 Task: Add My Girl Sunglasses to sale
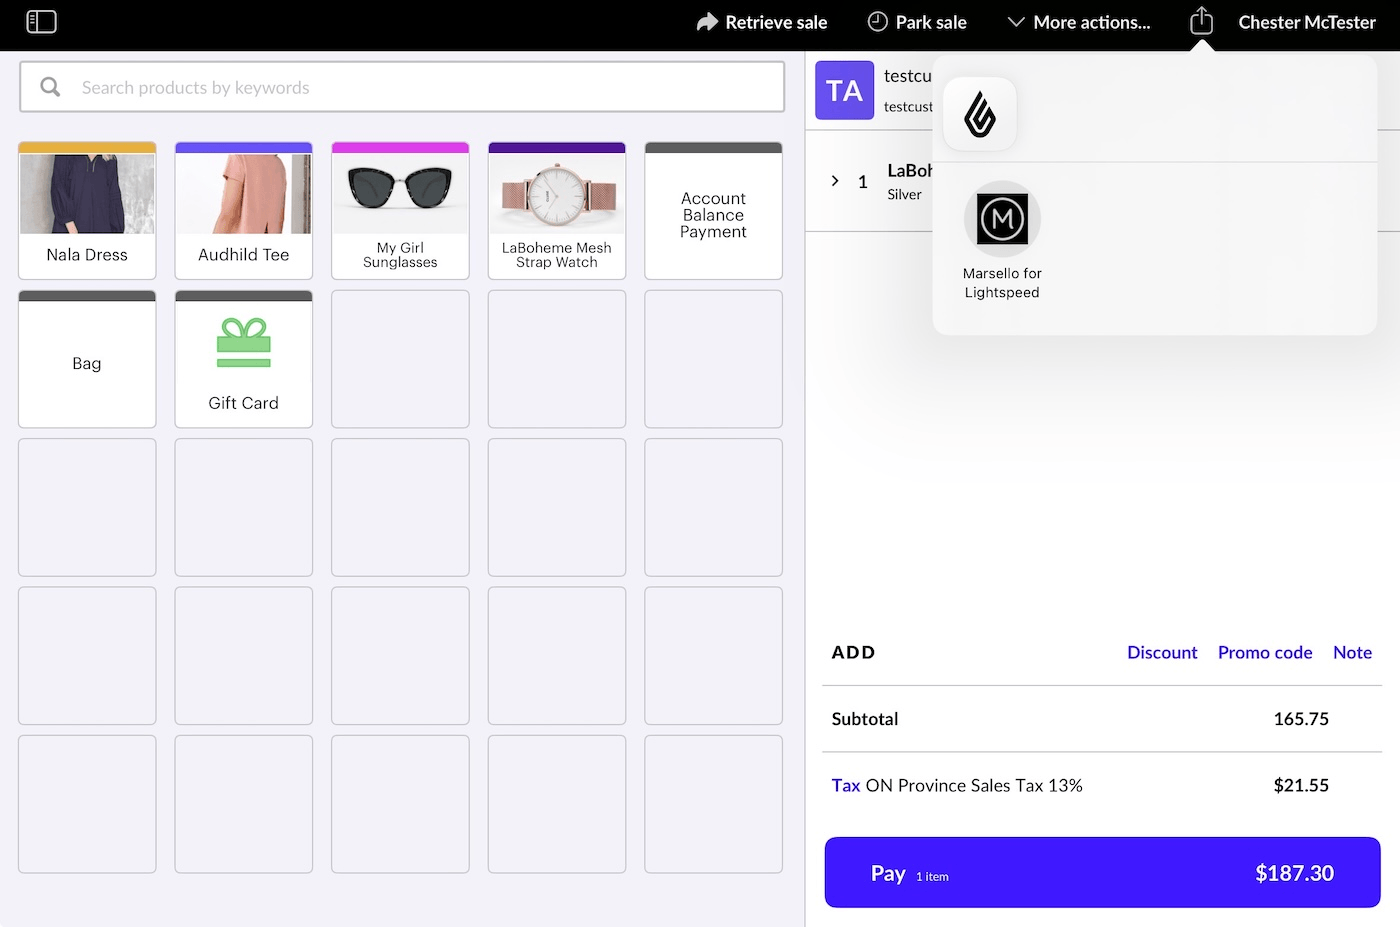click(400, 210)
